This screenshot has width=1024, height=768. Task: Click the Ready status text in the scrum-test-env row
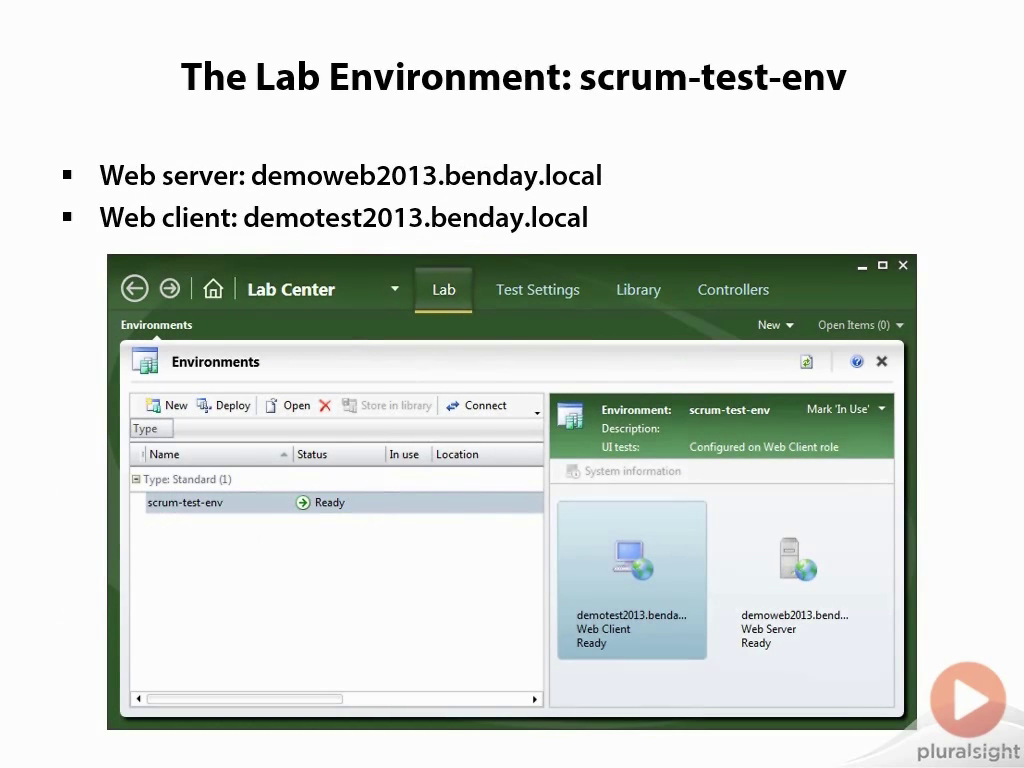click(x=330, y=502)
